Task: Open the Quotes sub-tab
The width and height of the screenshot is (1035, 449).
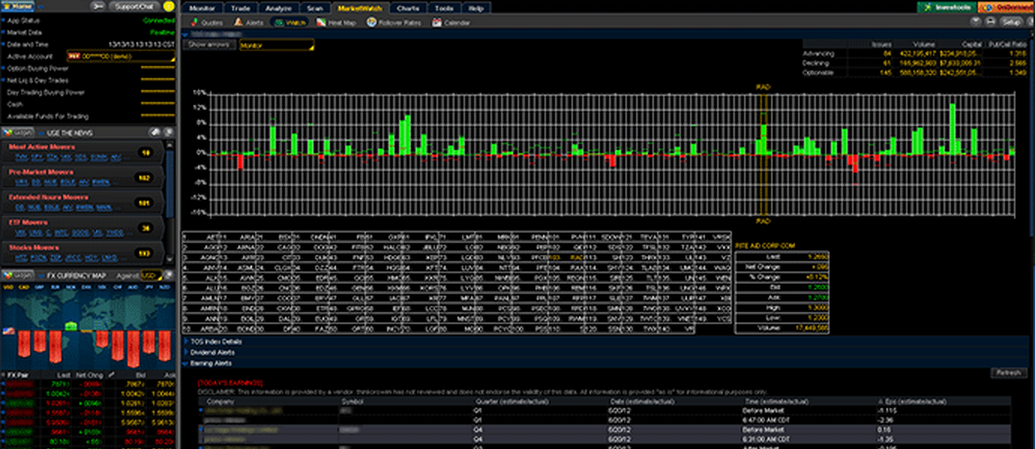Action: coord(211,21)
